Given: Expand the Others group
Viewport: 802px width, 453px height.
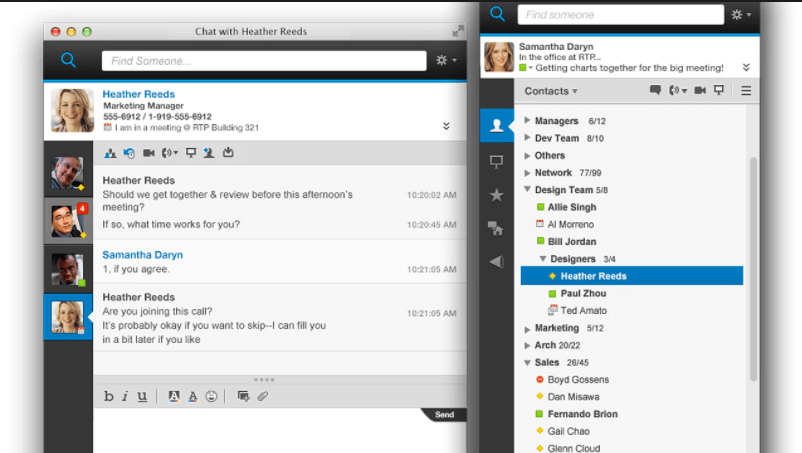Looking at the screenshot, I should pos(527,155).
